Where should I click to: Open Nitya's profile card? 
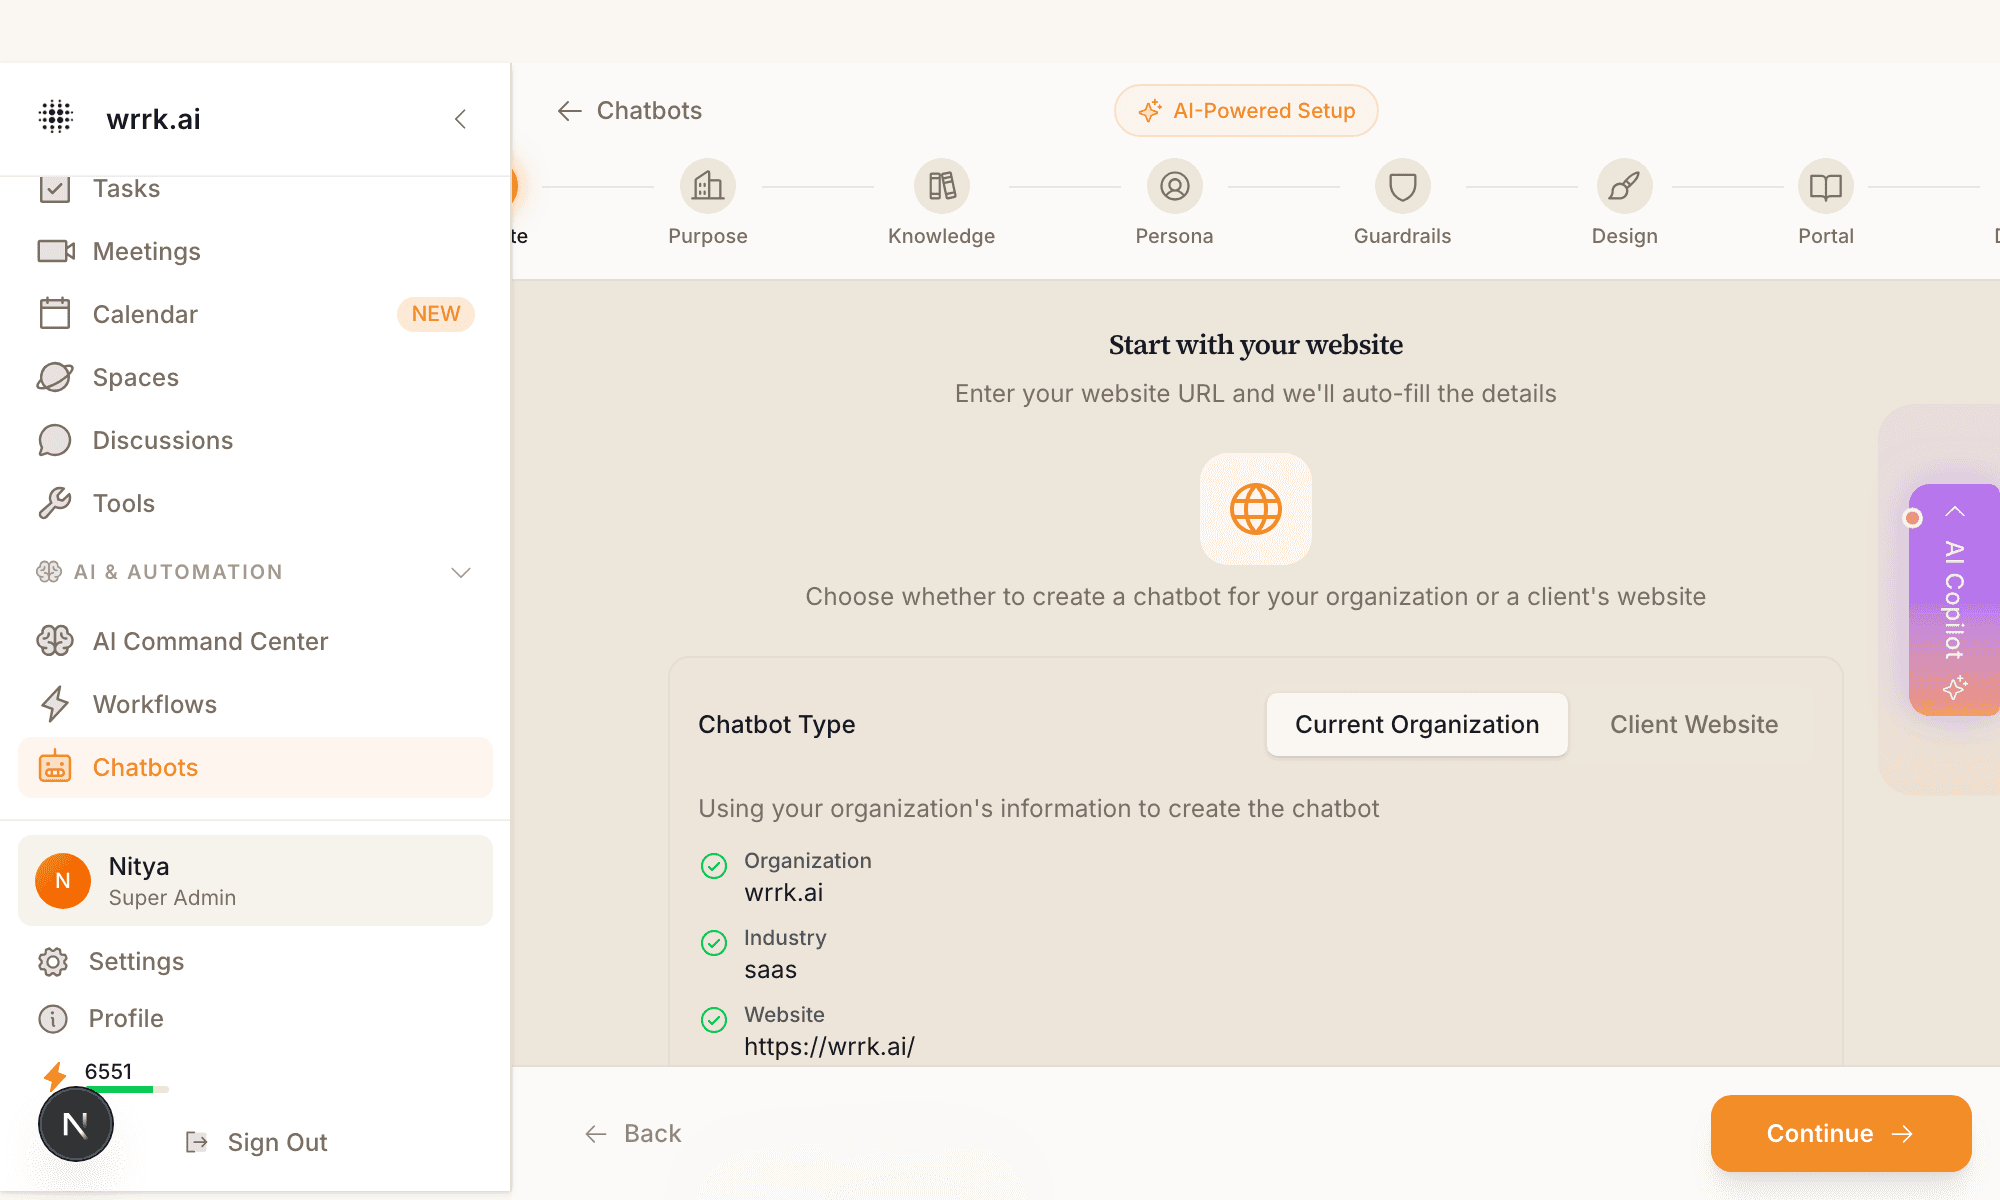255,880
